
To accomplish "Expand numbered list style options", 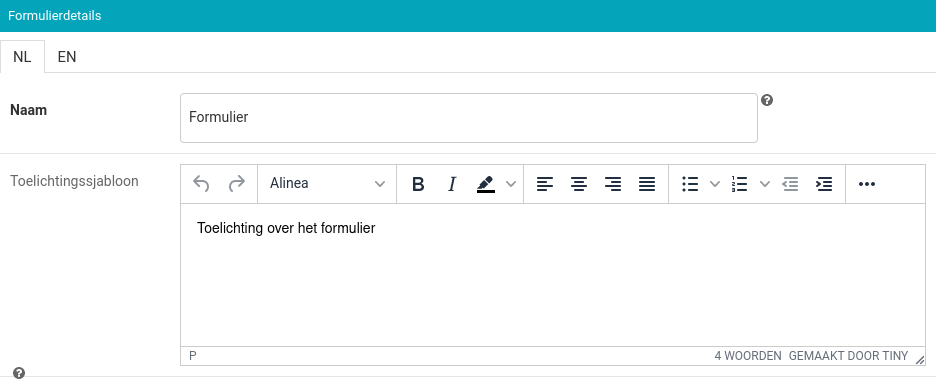I will (765, 184).
